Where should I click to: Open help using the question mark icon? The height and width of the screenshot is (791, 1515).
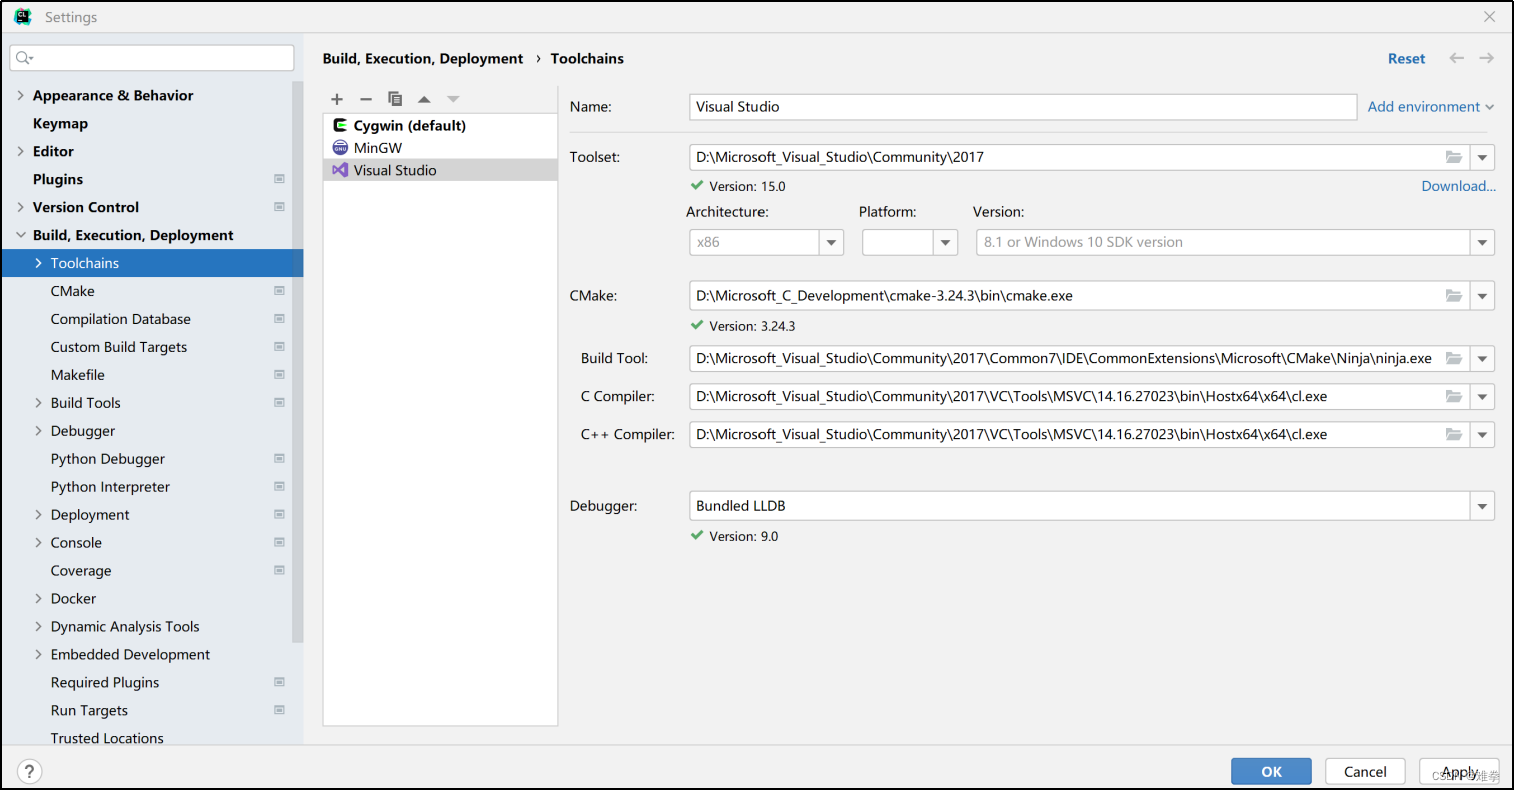pyautogui.click(x=29, y=771)
